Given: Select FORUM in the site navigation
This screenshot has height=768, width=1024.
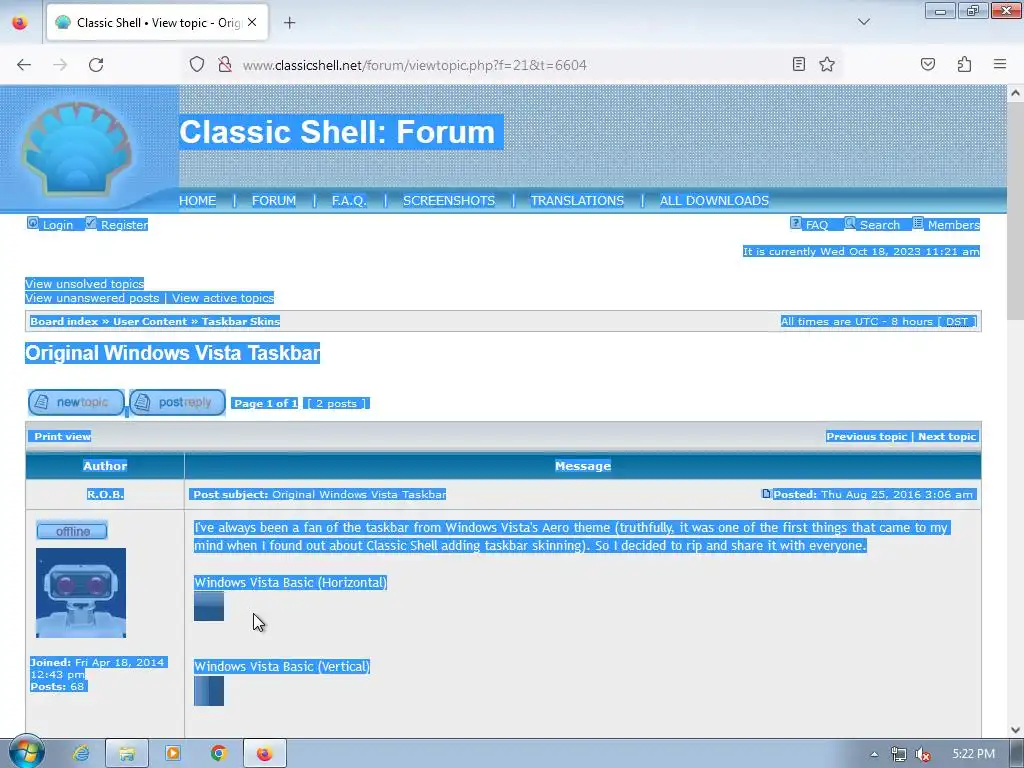Looking at the screenshot, I should tap(274, 200).
